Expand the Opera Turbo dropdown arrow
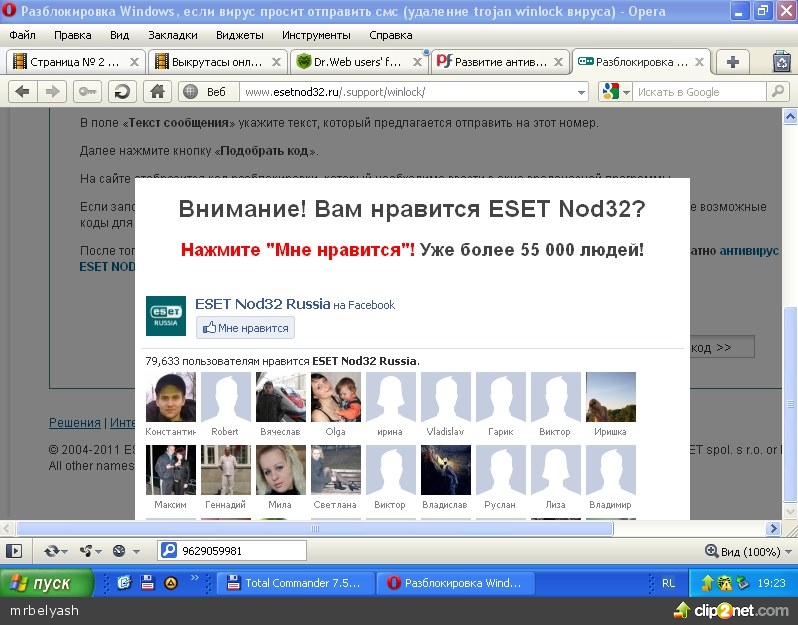The image size is (798, 625). click(x=136, y=551)
